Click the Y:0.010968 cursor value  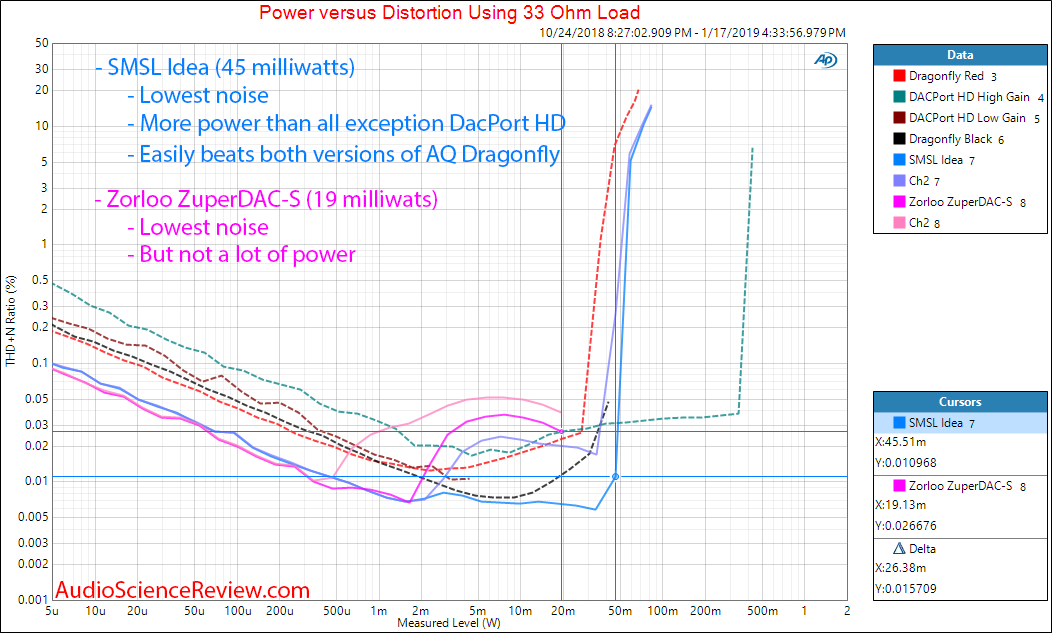click(x=905, y=462)
